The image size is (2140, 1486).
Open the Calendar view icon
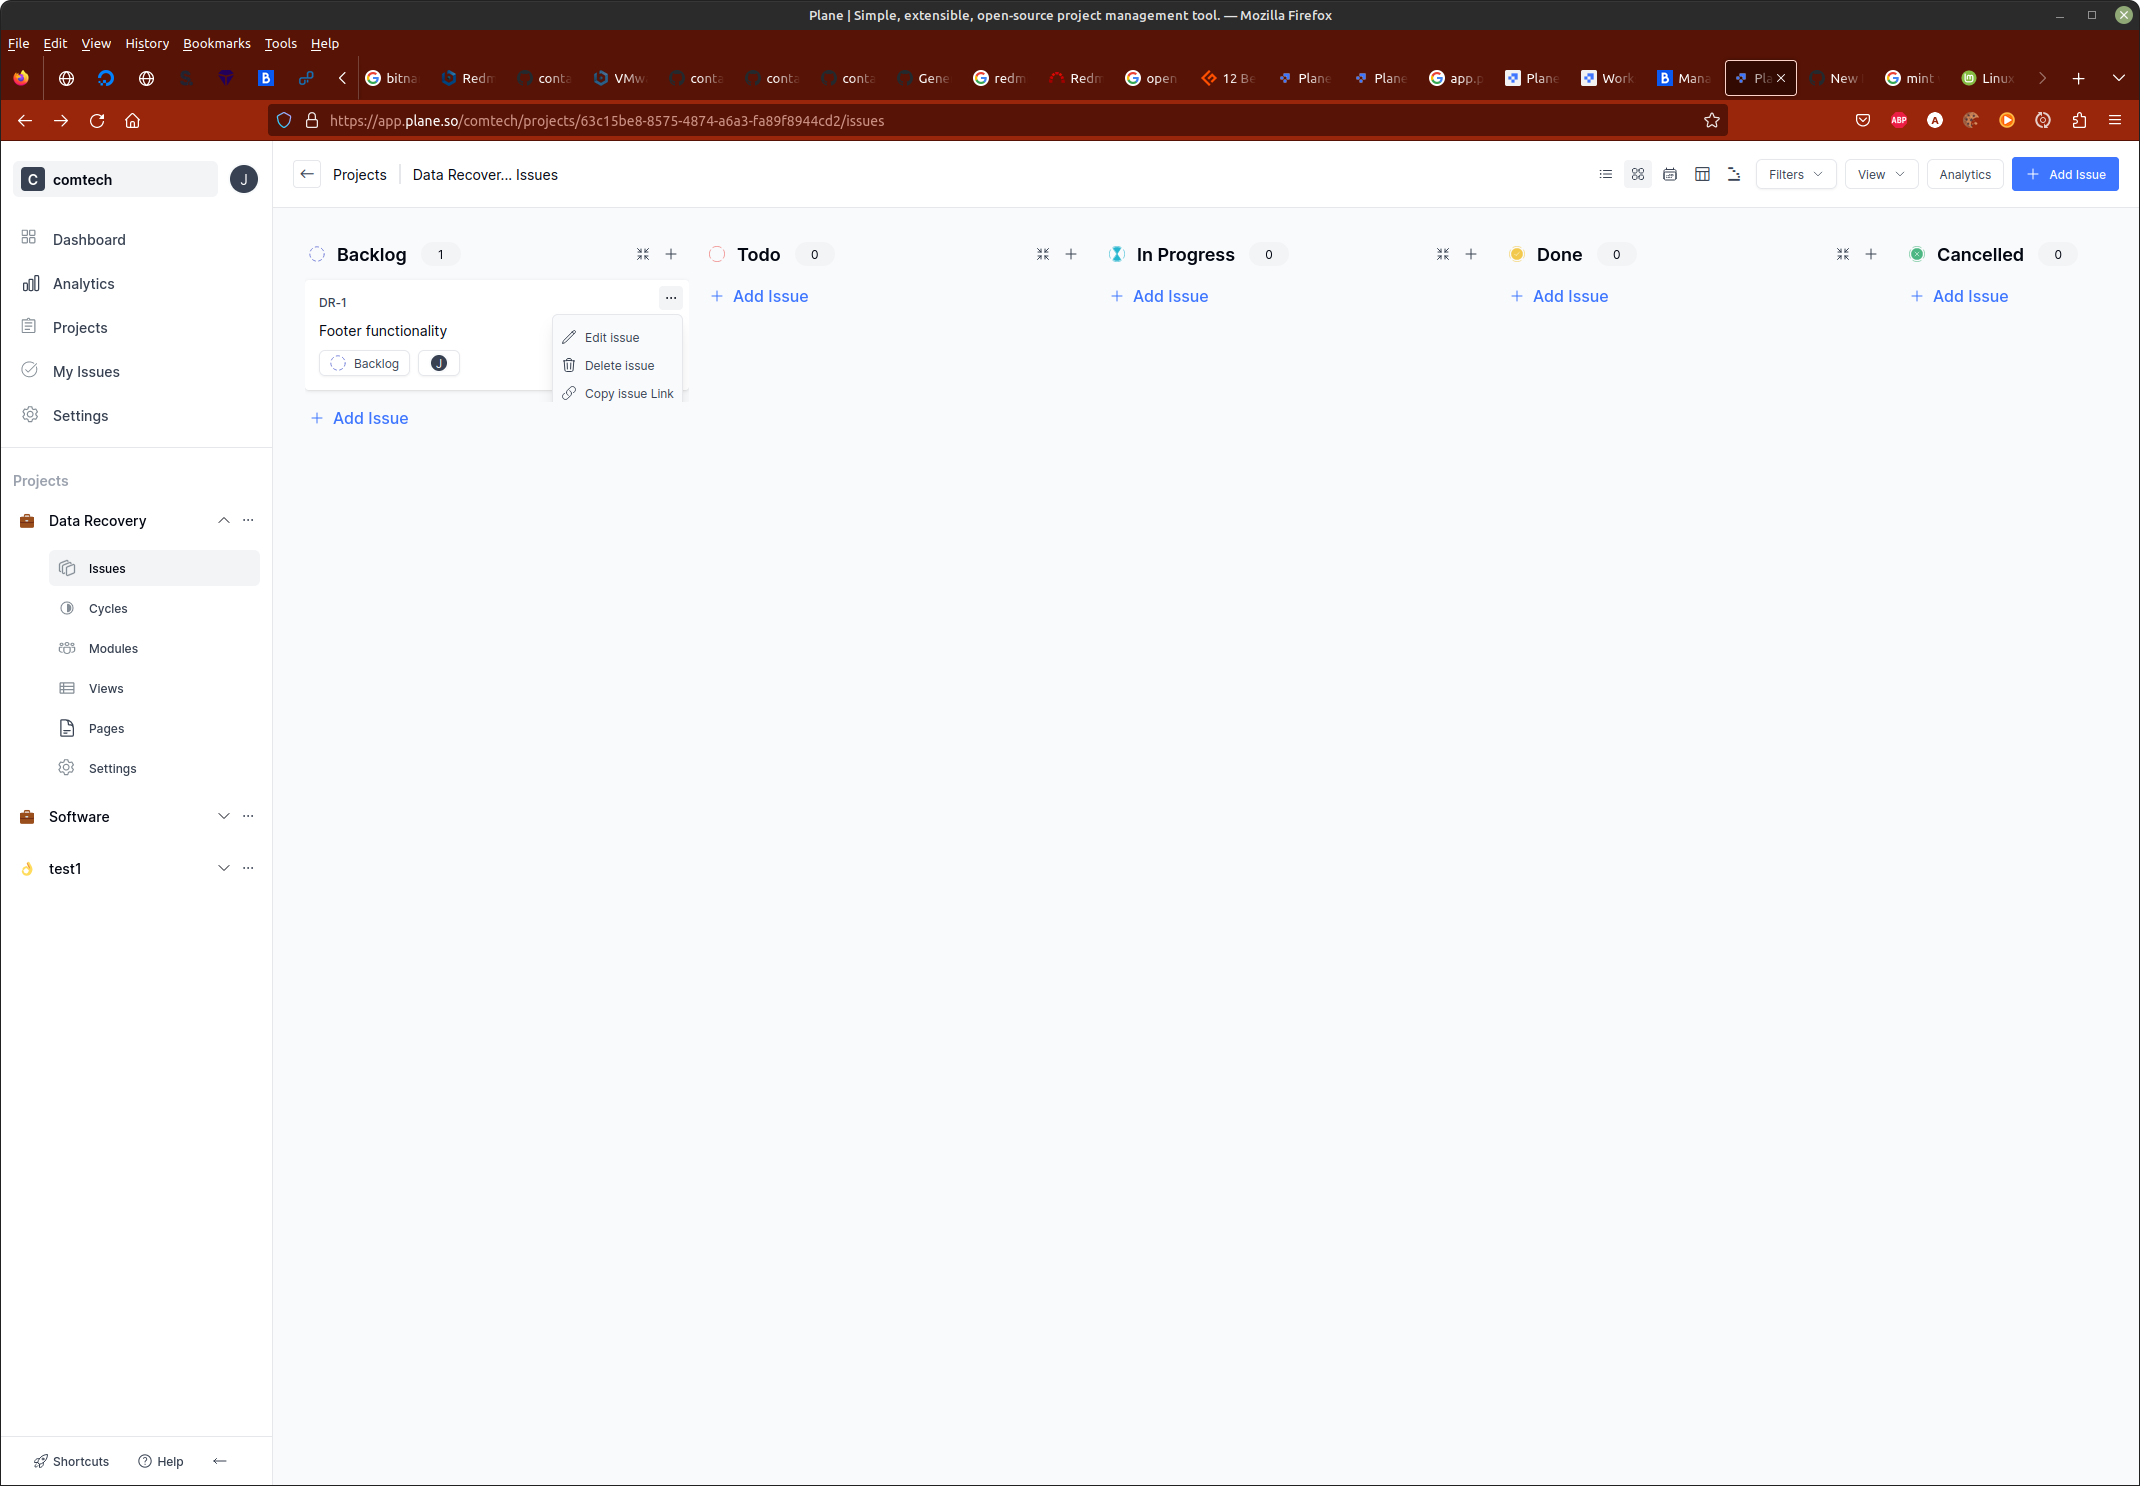(x=1669, y=174)
